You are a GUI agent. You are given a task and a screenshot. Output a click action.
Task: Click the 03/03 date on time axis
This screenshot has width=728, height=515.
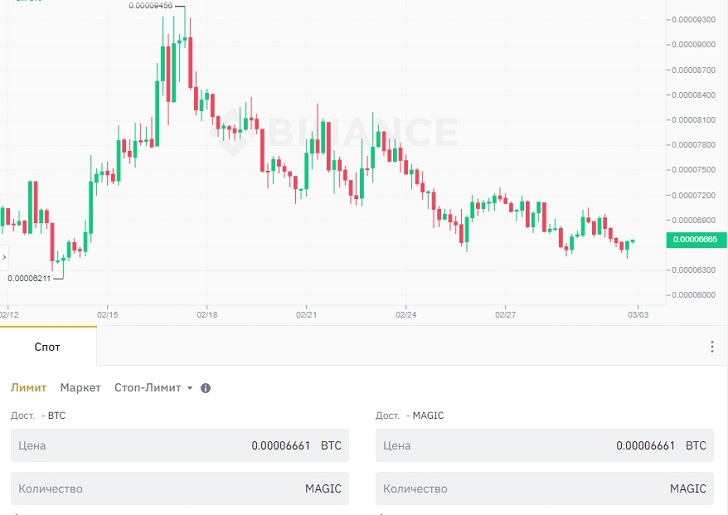point(638,315)
